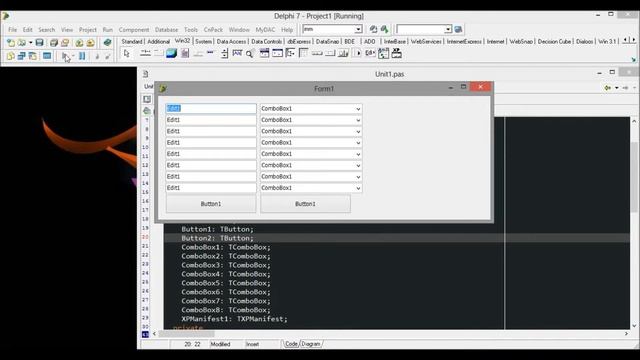Open the Help contents book icon

tap(107, 42)
